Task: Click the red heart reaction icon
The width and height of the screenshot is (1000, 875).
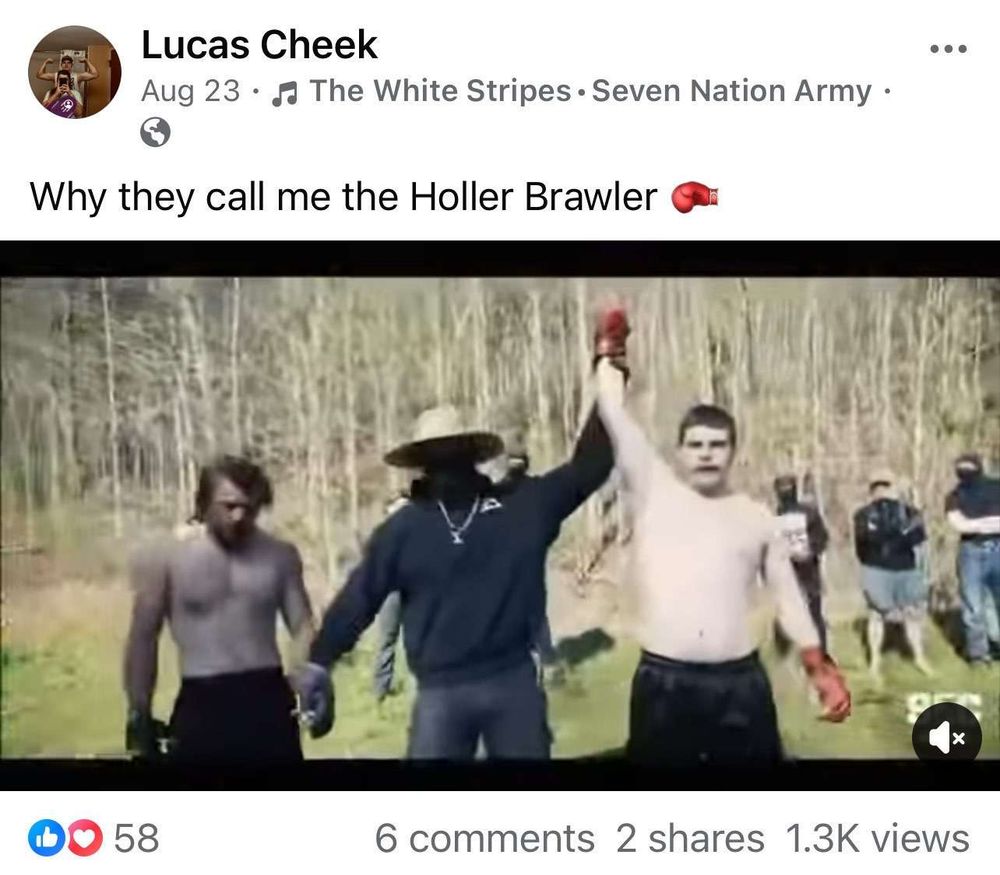Action: 85,838
